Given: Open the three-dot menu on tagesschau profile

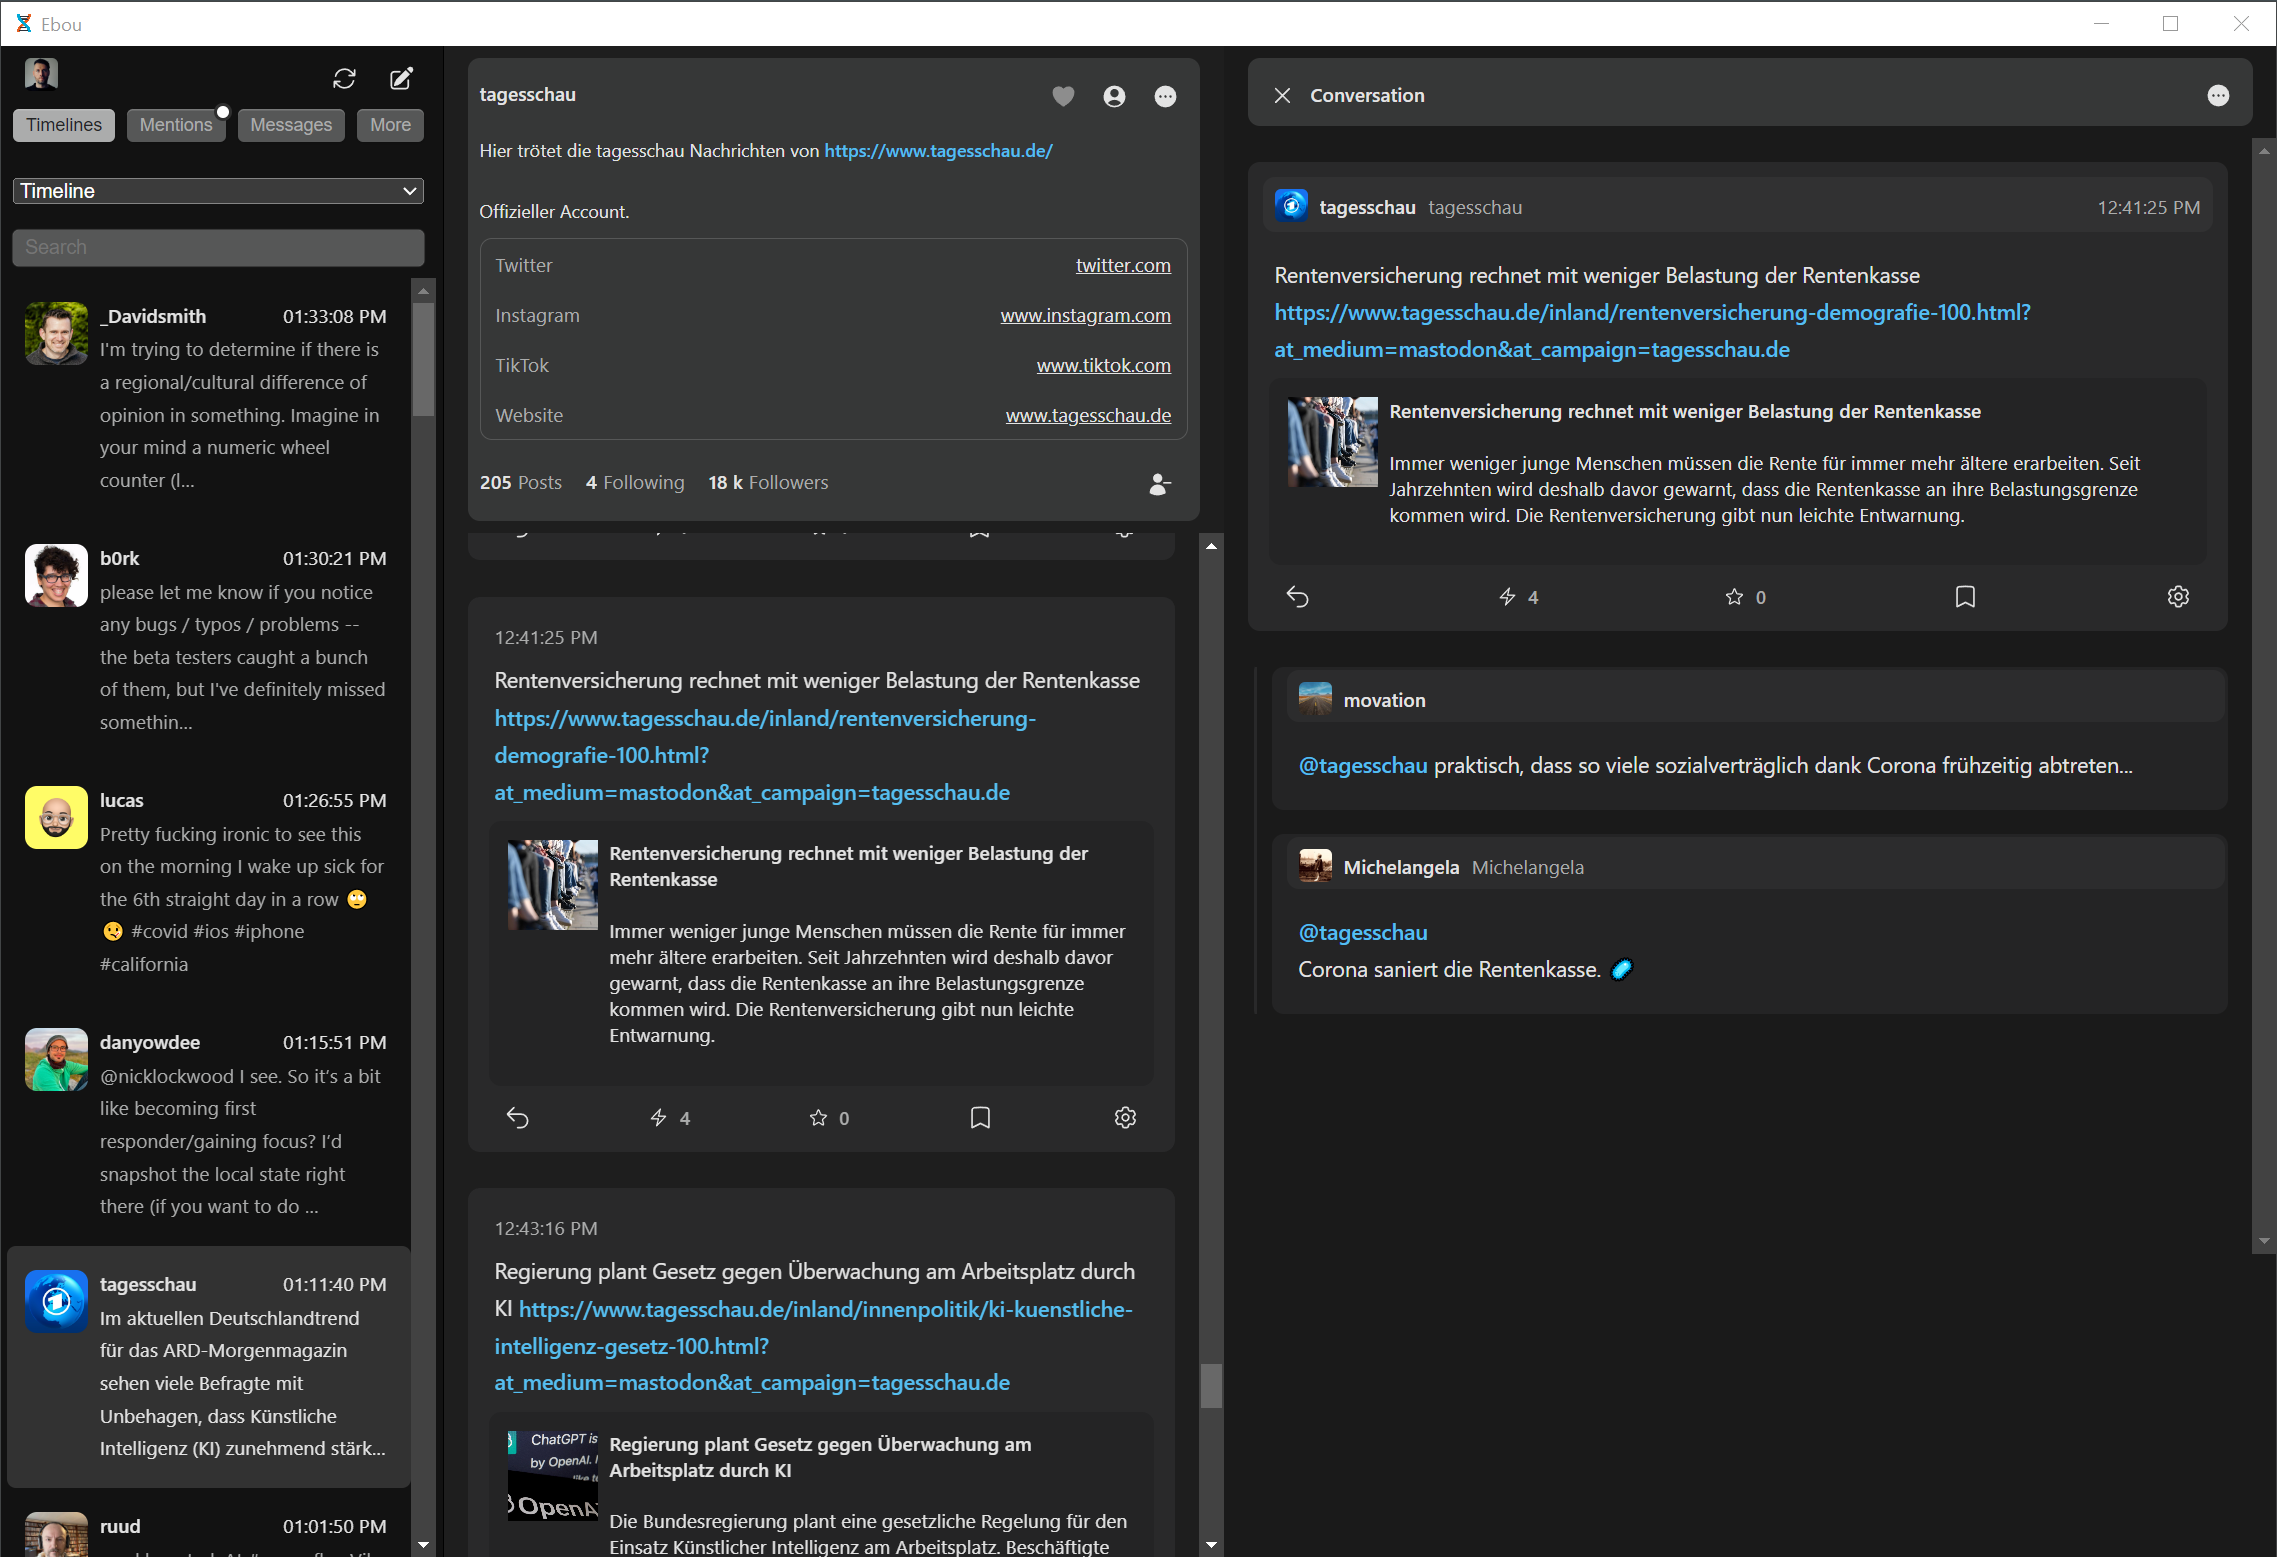Looking at the screenshot, I should click(x=1165, y=96).
